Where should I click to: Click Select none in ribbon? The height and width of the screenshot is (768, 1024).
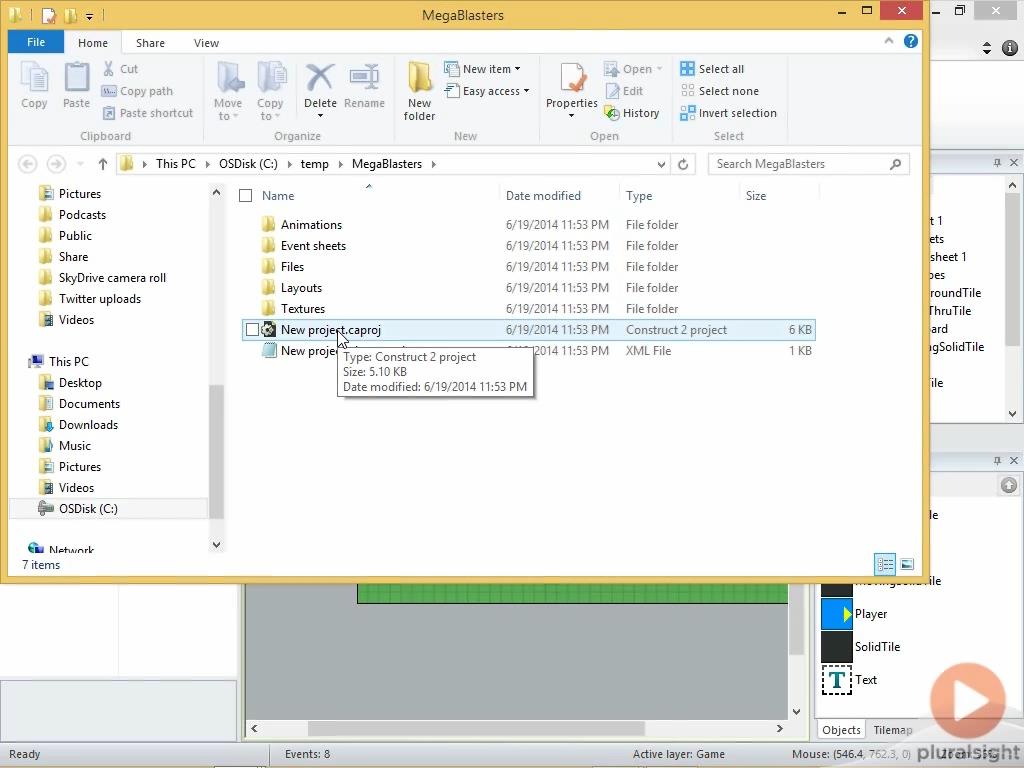tap(720, 91)
